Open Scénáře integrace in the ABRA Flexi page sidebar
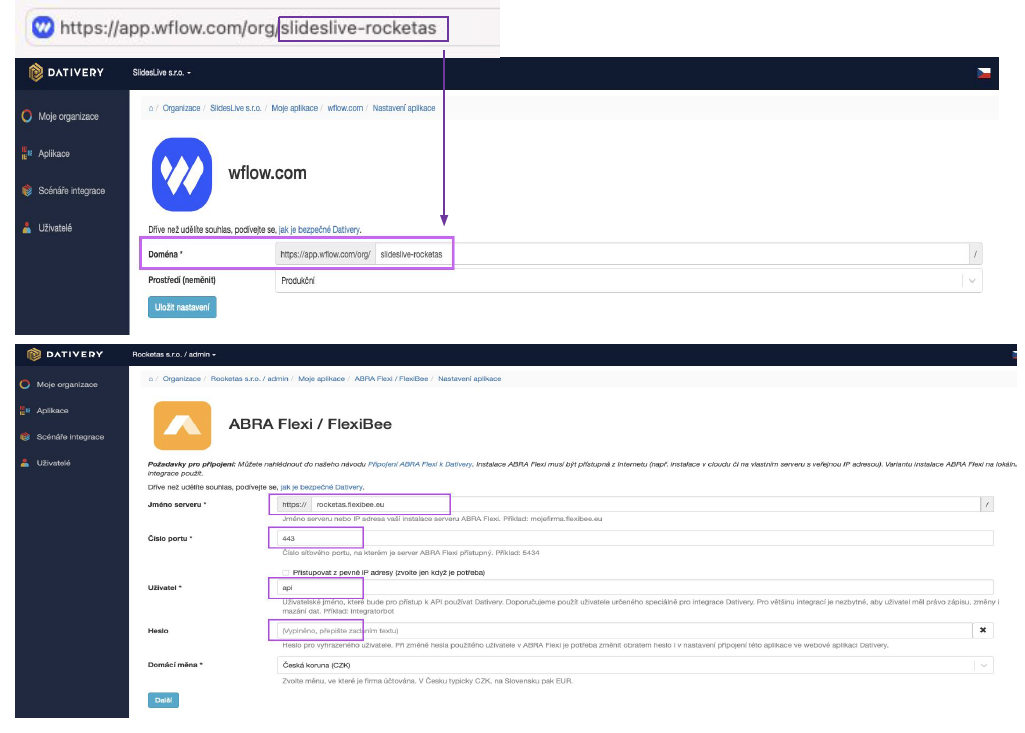The width and height of the screenshot is (1025, 733). coord(62,437)
